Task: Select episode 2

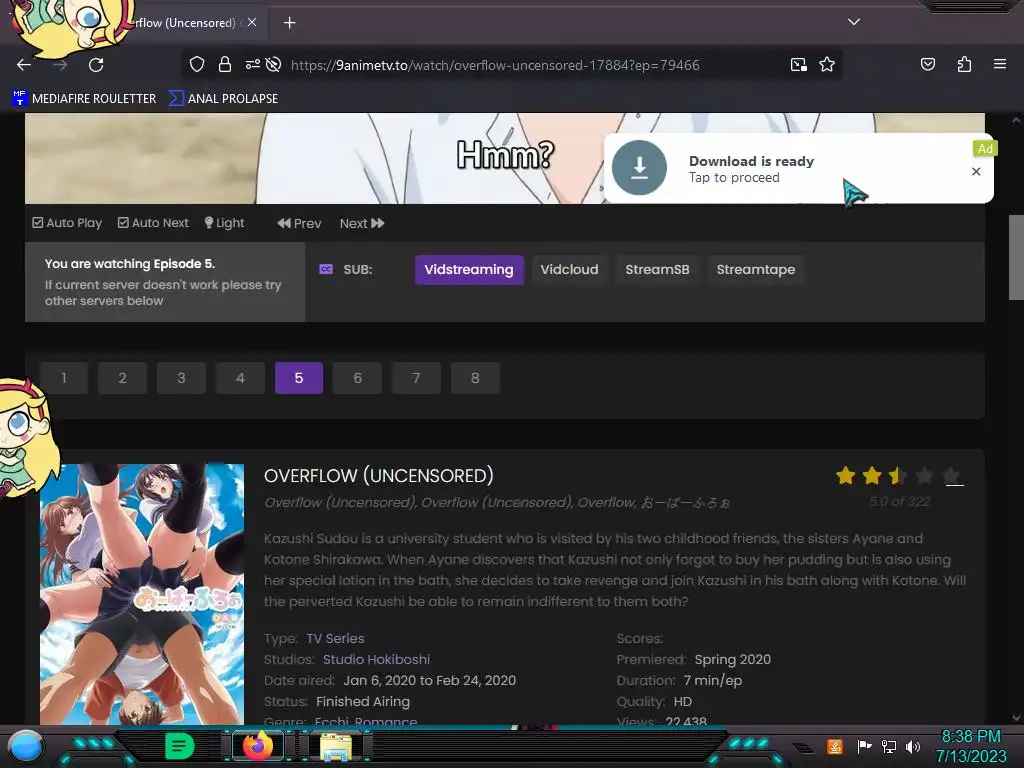Action: coord(122,378)
